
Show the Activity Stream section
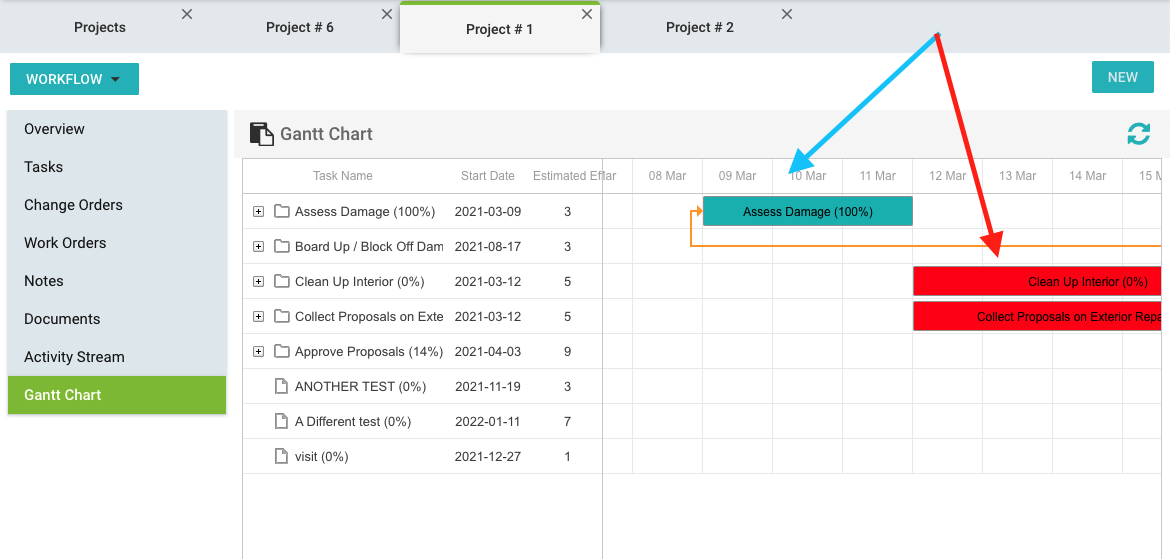[x=117, y=357]
